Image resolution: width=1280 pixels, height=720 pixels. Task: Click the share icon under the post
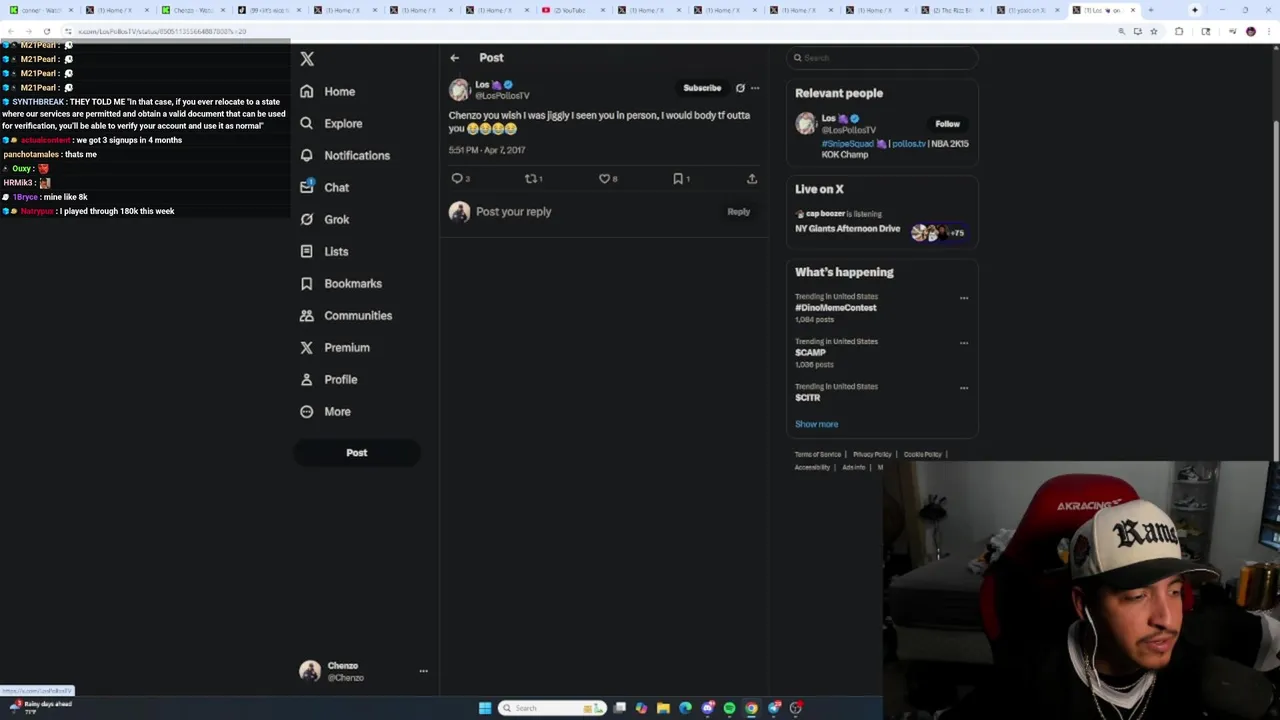752,178
